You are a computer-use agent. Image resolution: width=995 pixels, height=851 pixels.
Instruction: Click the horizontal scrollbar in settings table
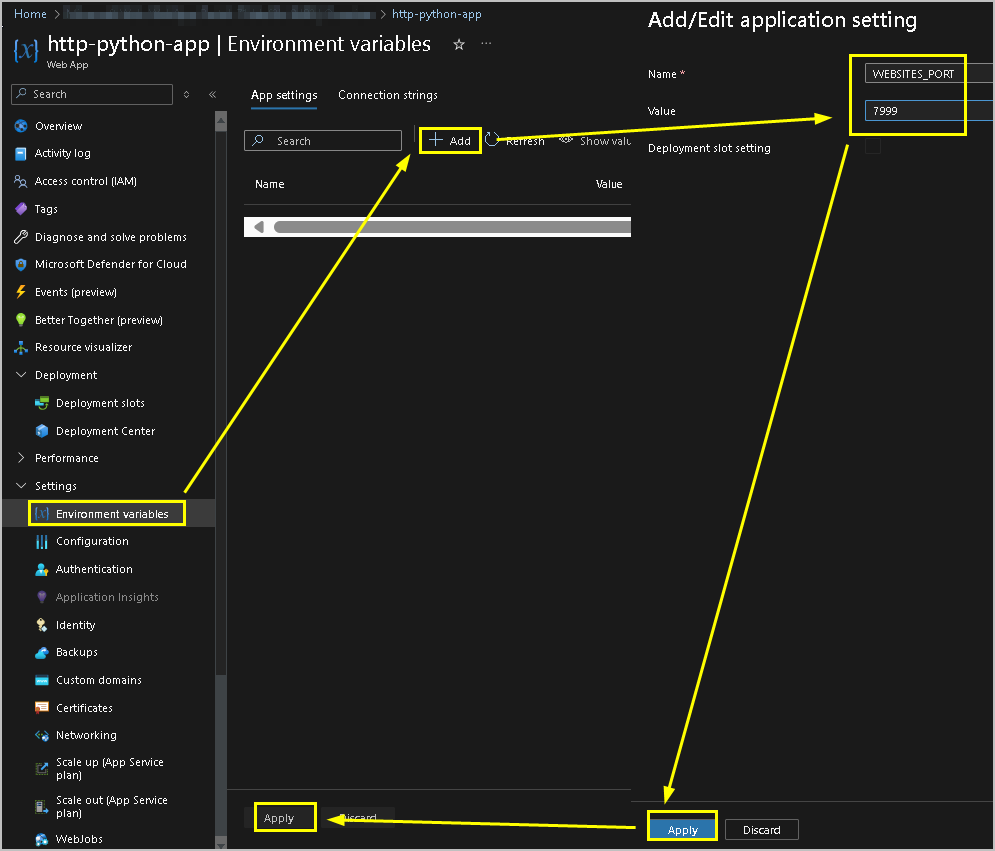(x=452, y=227)
